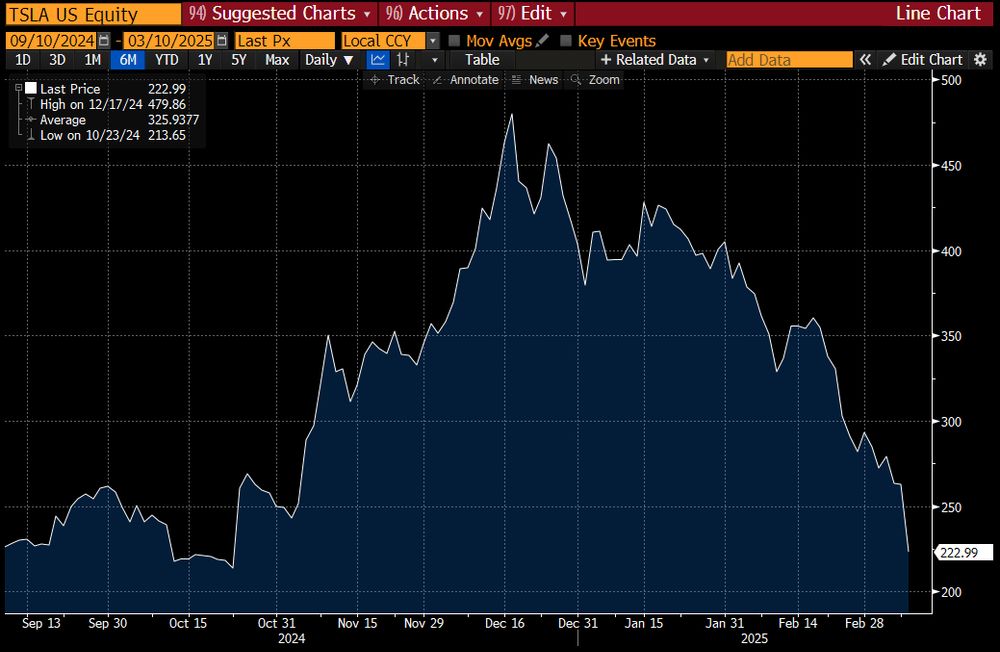Click the Last Price white legend swatch
Screen dimensions: 1000x652
(x=31, y=88)
